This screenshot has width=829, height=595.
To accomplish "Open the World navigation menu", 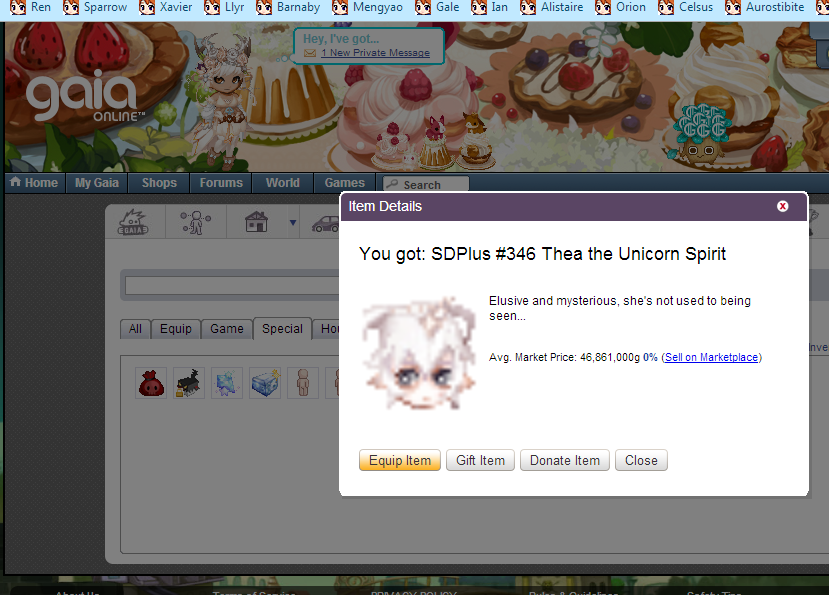I will coord(283,183).
